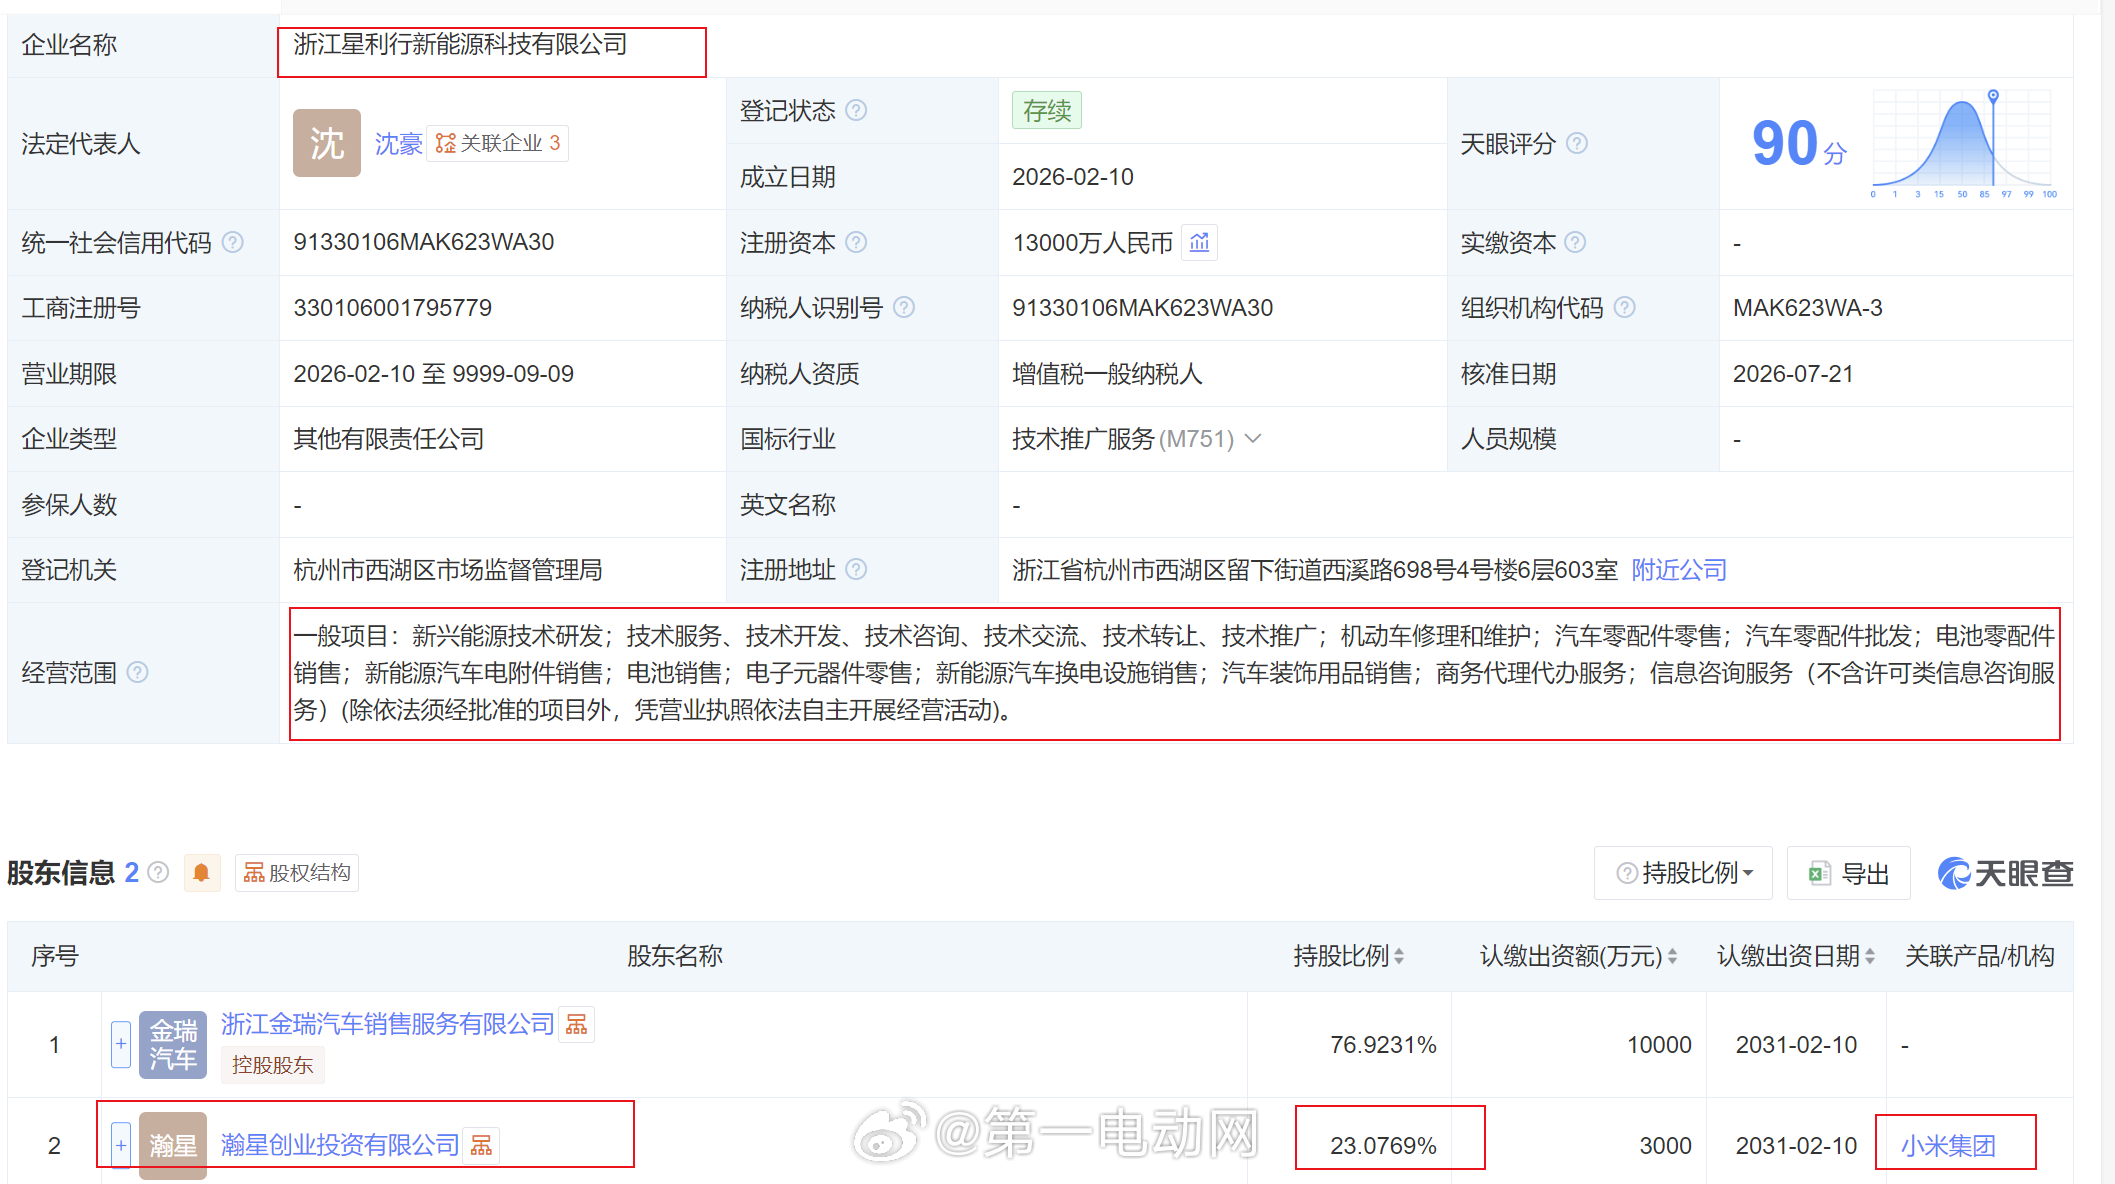This screenshot has height=1184, width=2115.
Task: Click the score distribution chart
Action: point(1964,143)
